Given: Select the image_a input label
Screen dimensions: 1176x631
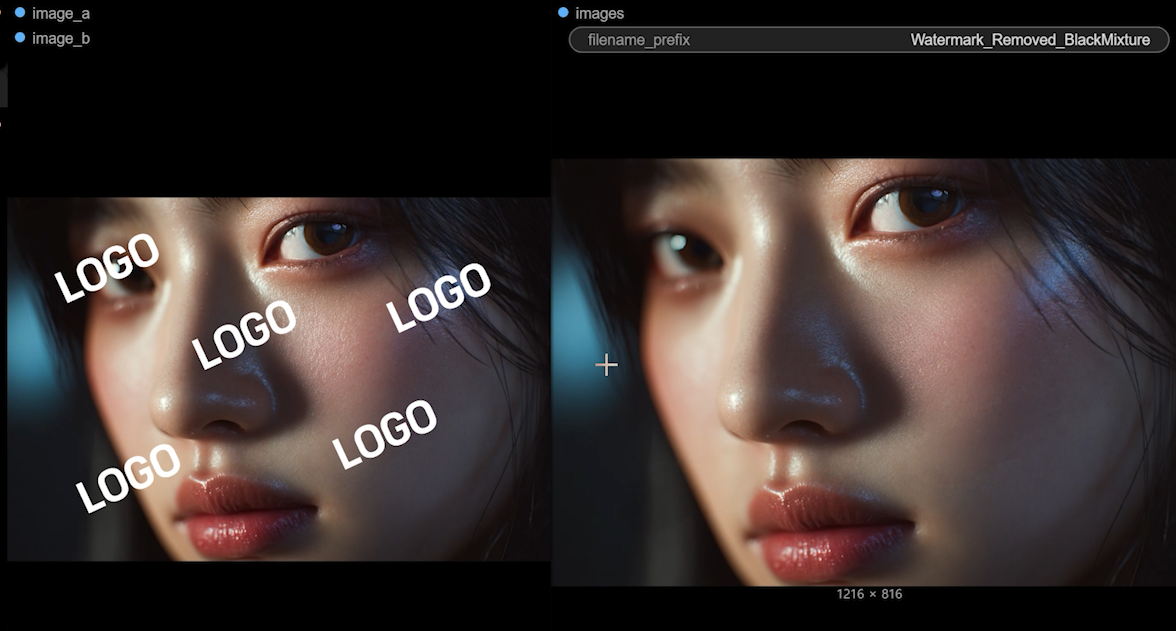Looking at the screenshot, I should [61, 14].
